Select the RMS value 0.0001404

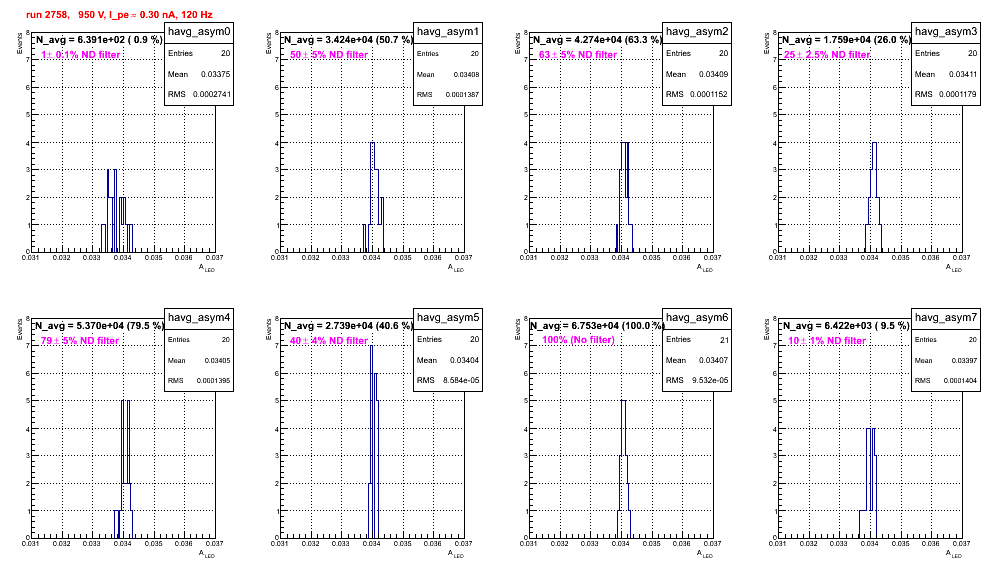[x=960, y=380]
